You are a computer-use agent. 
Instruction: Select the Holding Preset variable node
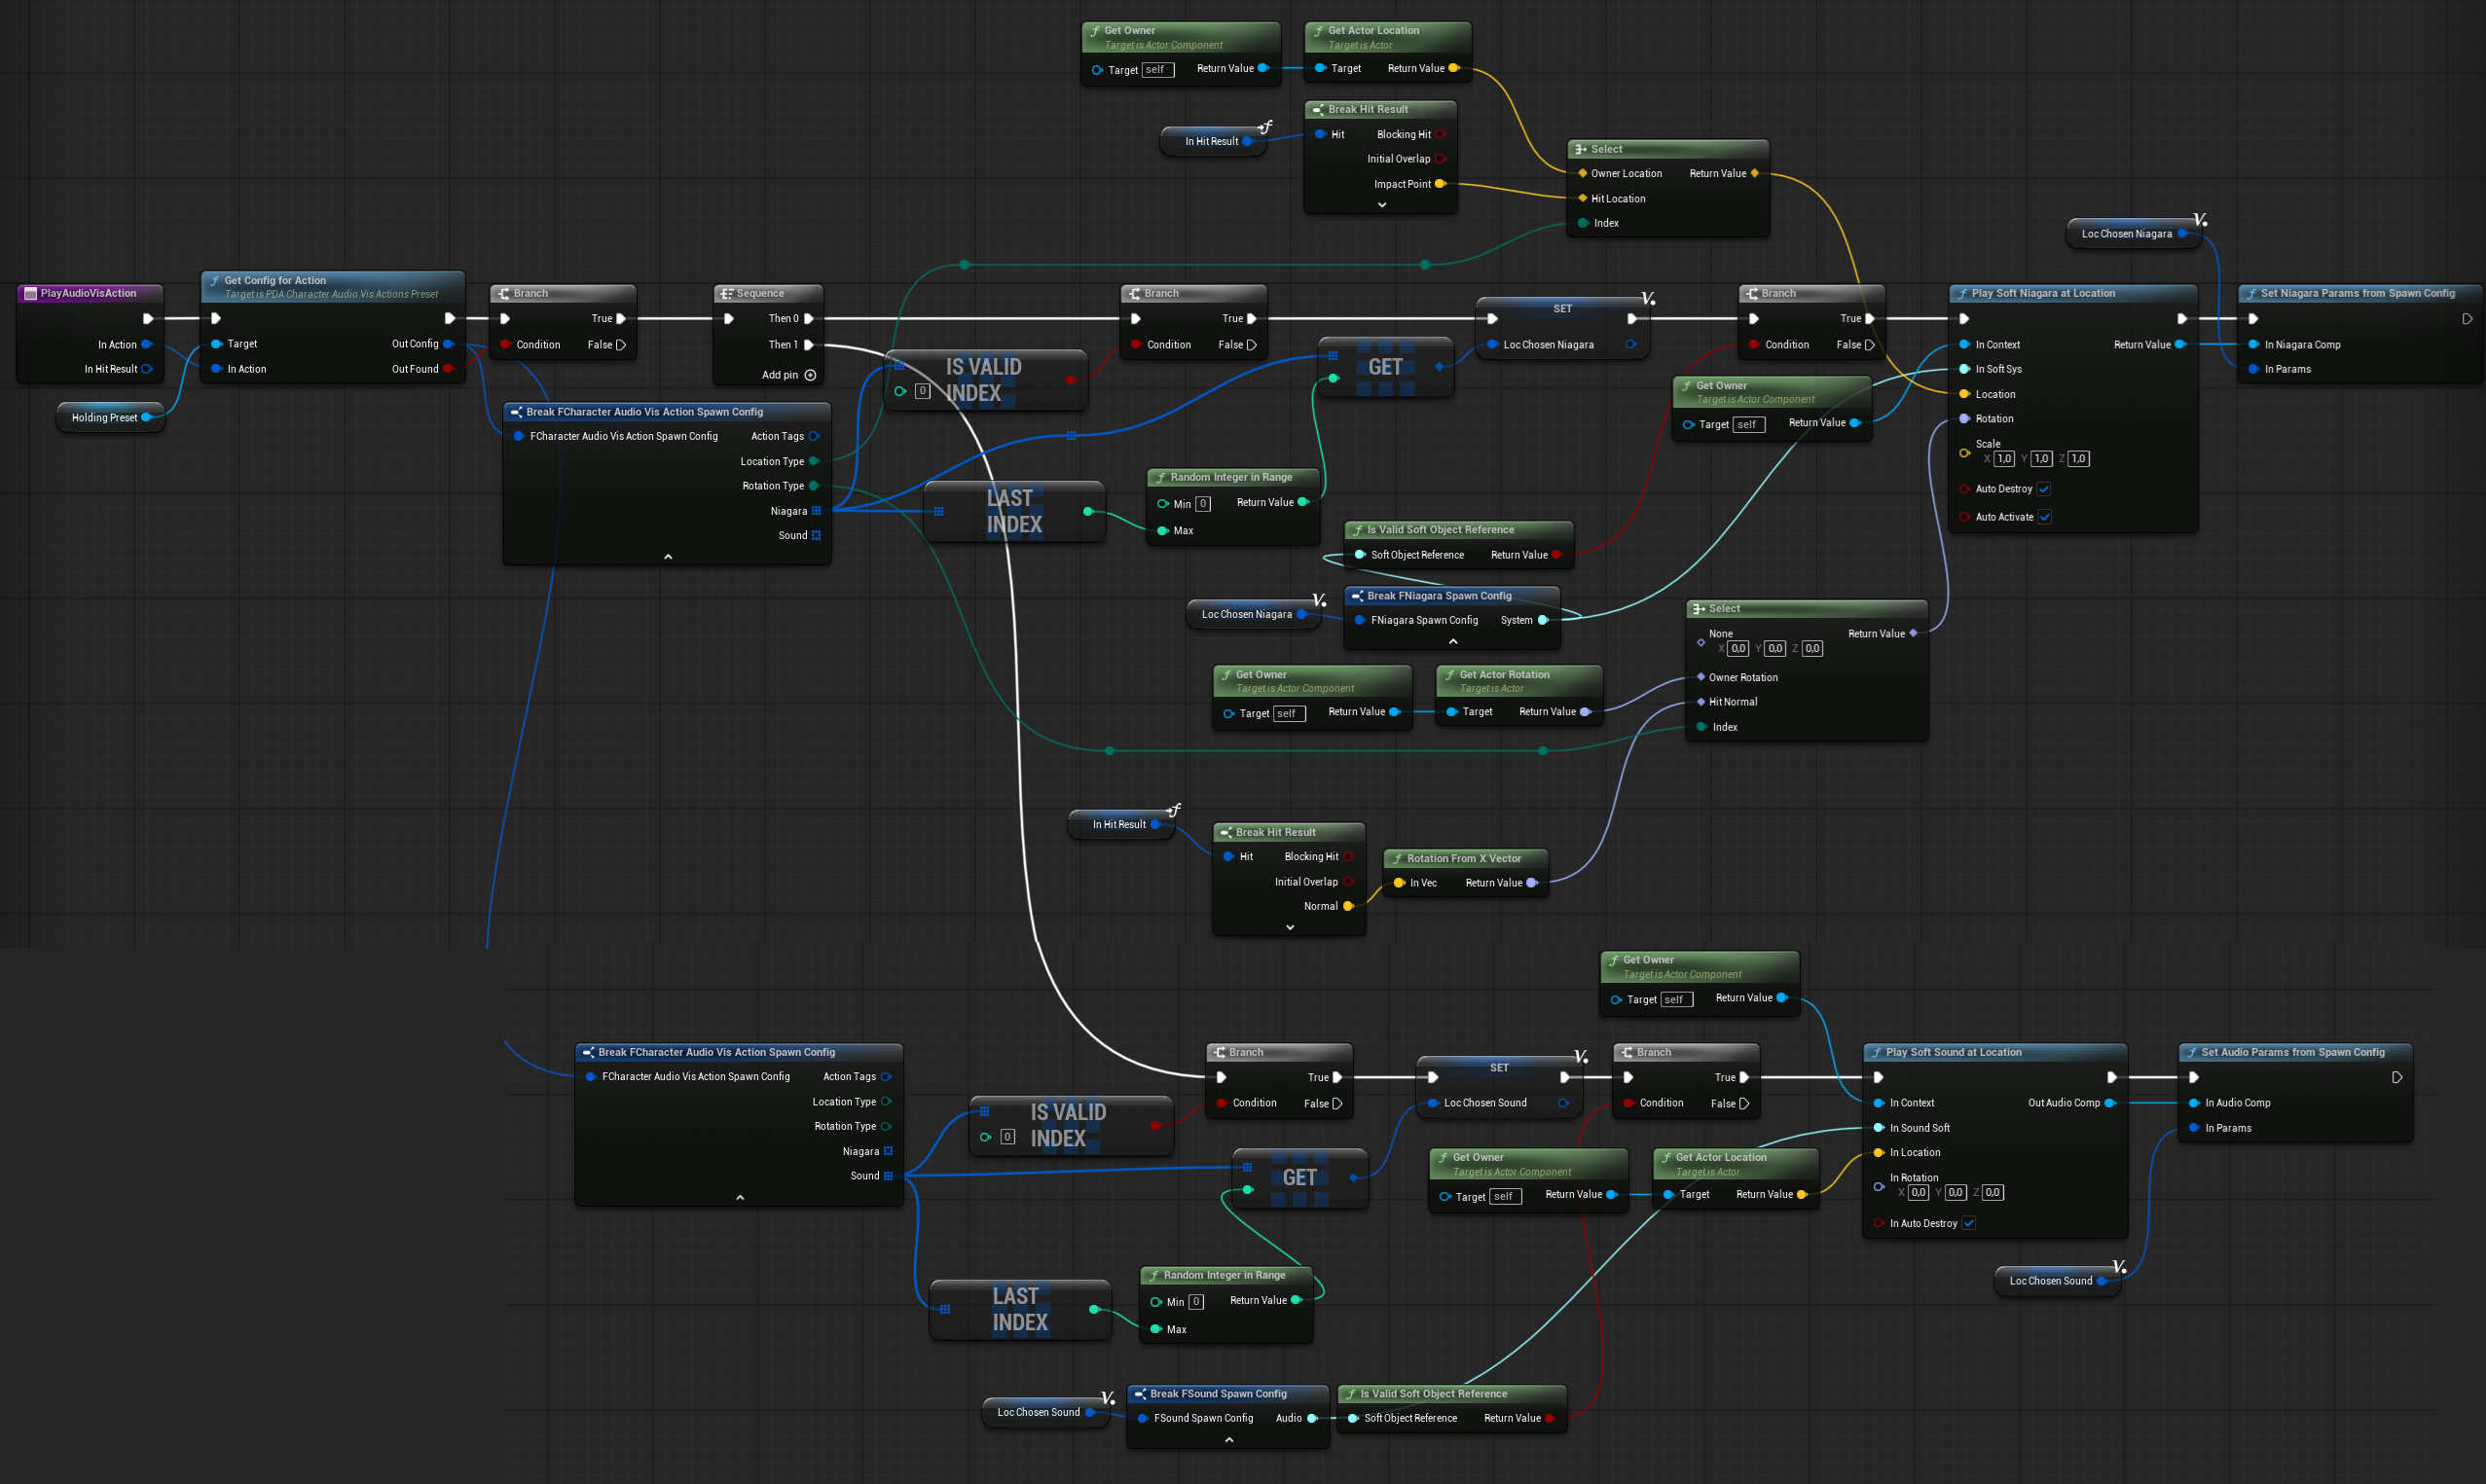(x=104, y=418)
